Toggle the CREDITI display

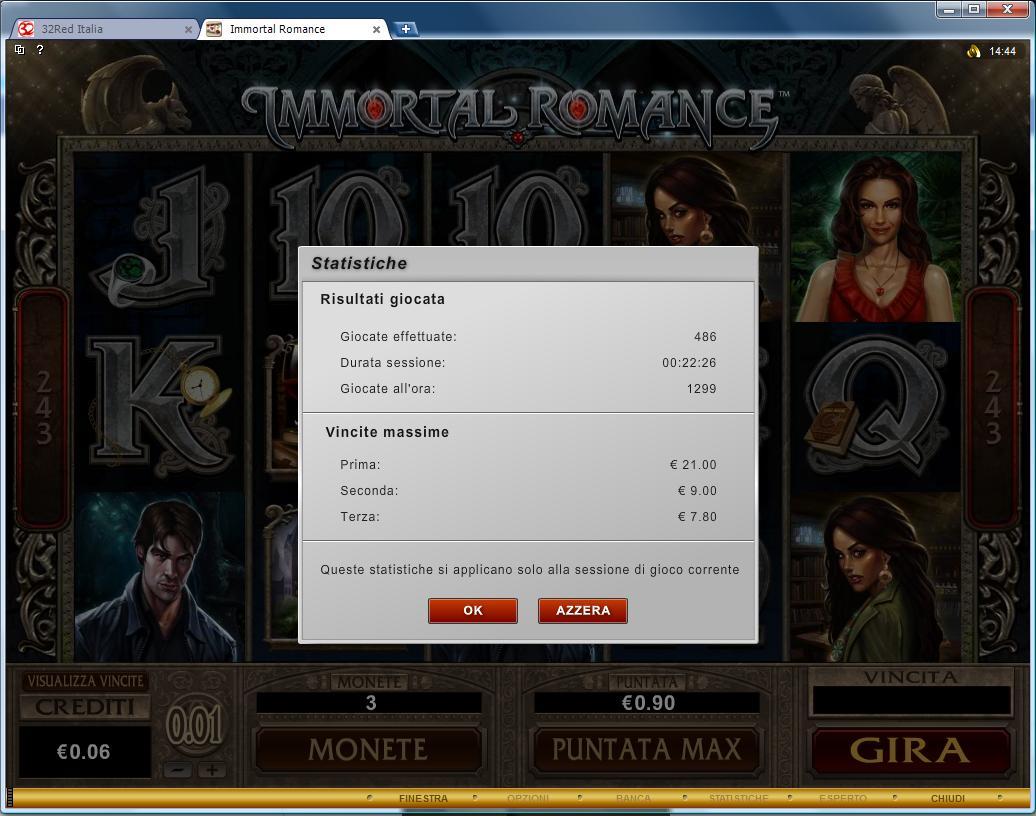pyautogui.click(x=85, y=707)
